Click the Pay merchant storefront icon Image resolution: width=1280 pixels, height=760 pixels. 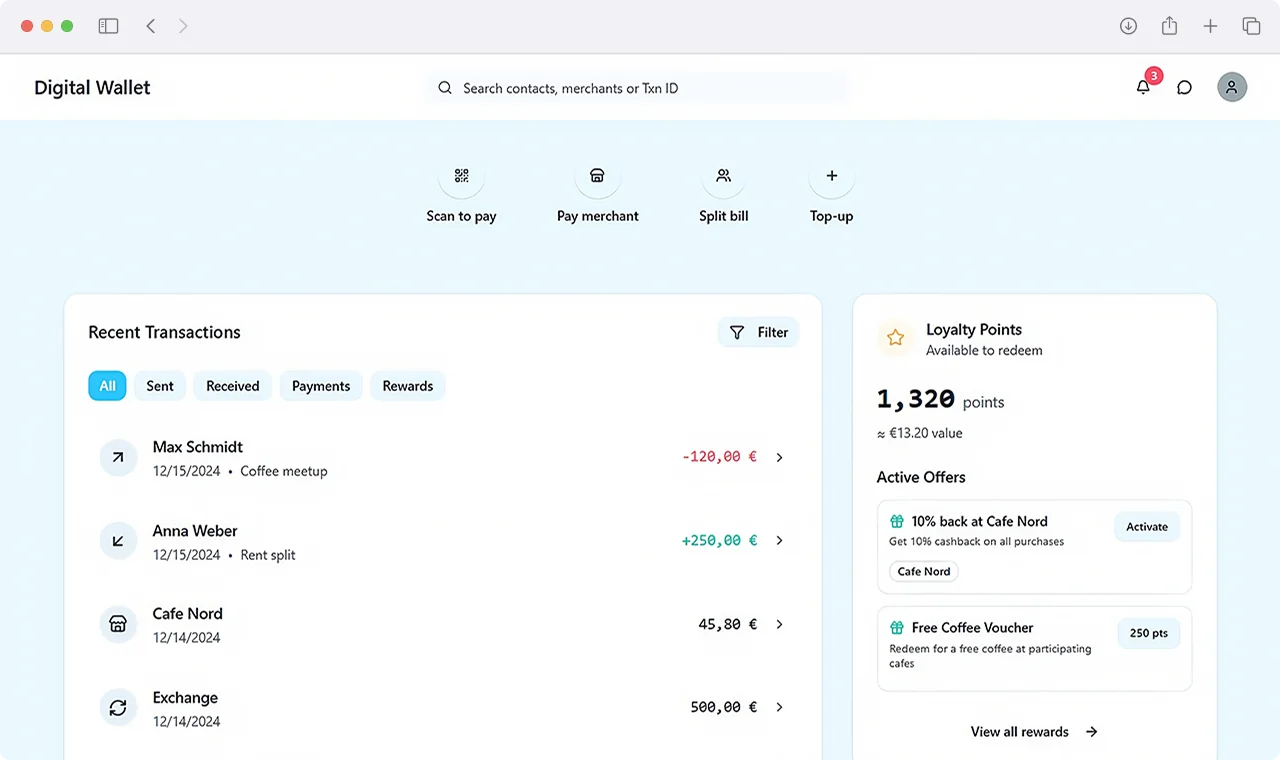(597, 176)
